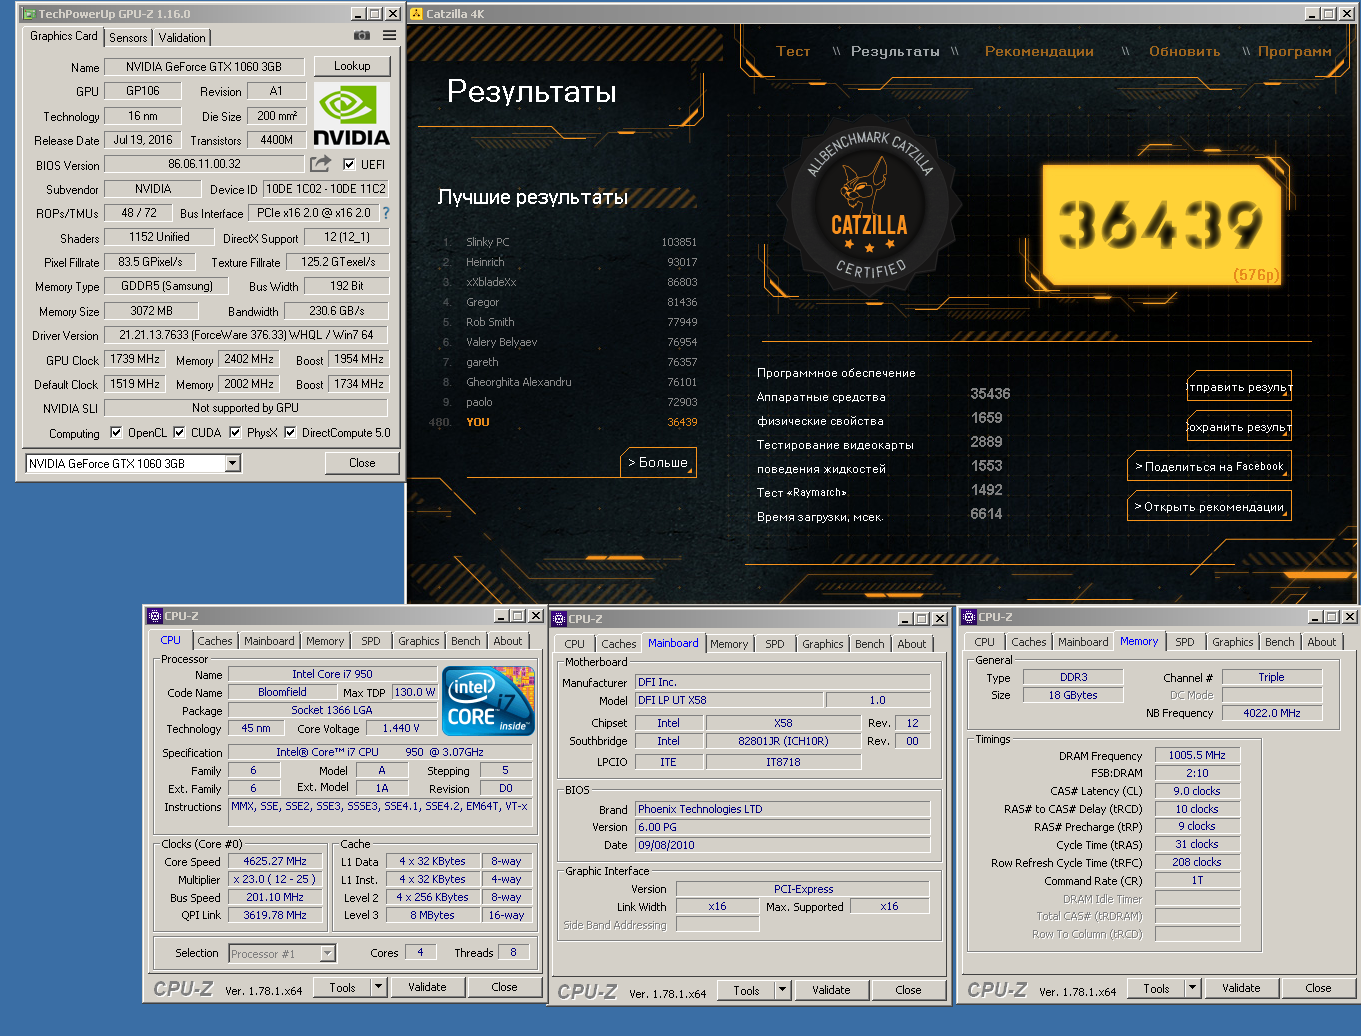Click the CPU tab window's CPU-Z title icon
Viewport: 1361px width, 1036px height.
tap(155, 616)
